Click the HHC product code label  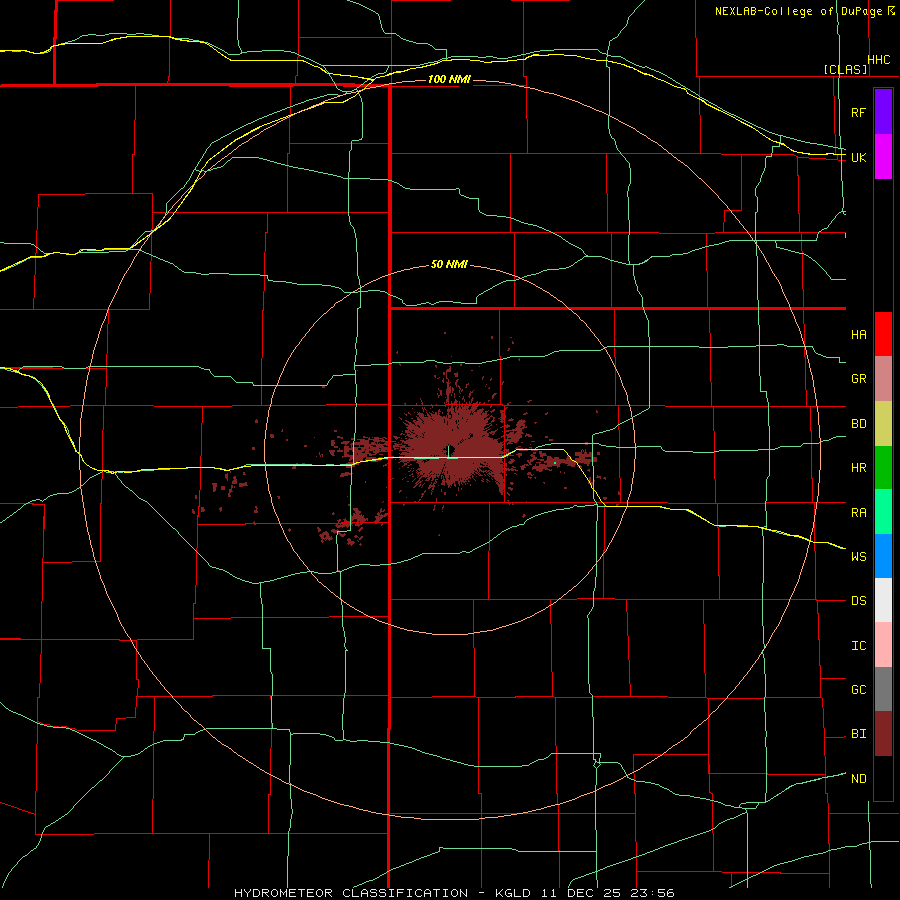click(878, 60)
